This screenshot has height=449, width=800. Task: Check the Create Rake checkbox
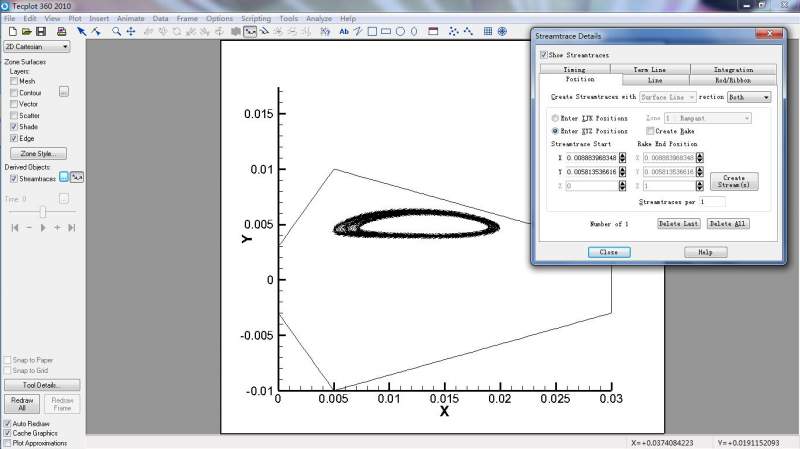point(650,131)
